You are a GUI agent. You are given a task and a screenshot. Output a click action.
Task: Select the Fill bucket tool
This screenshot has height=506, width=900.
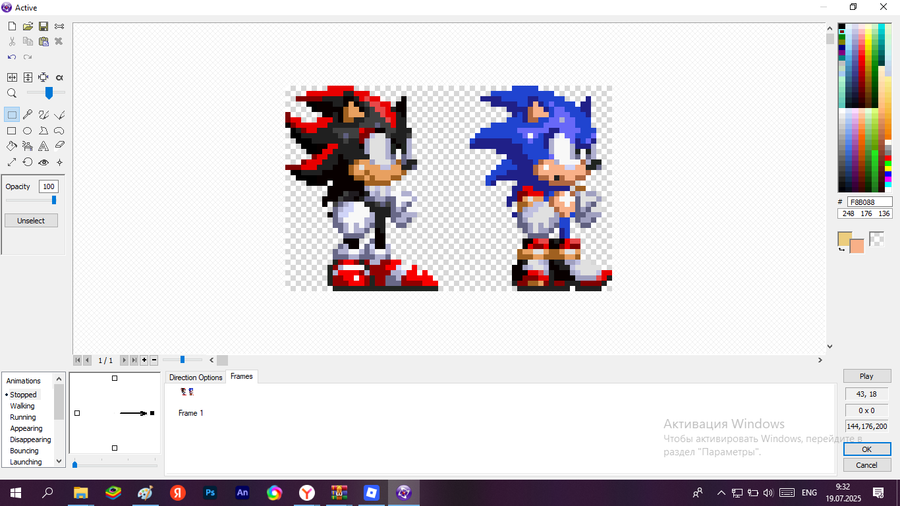tap(12, 146)
